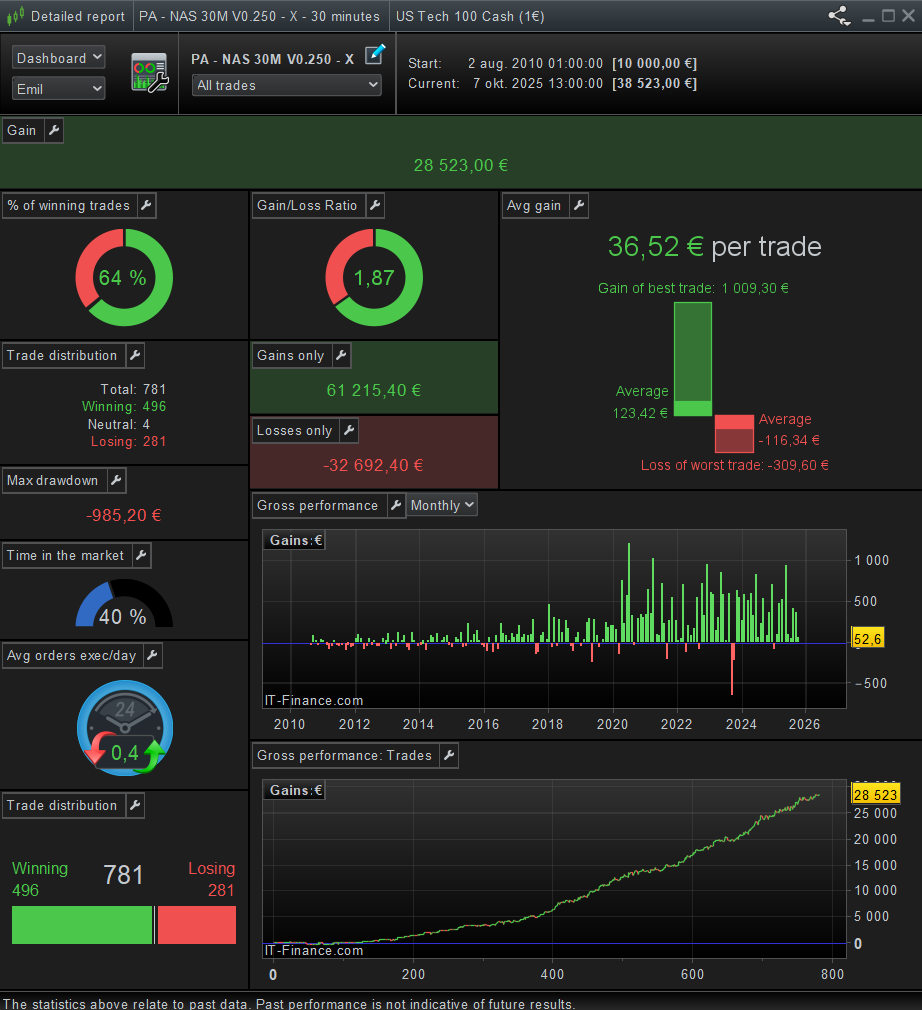Click the Gains only wrench icon
922x1010 pixels.
pyautogui.click(x=340, y=356)
